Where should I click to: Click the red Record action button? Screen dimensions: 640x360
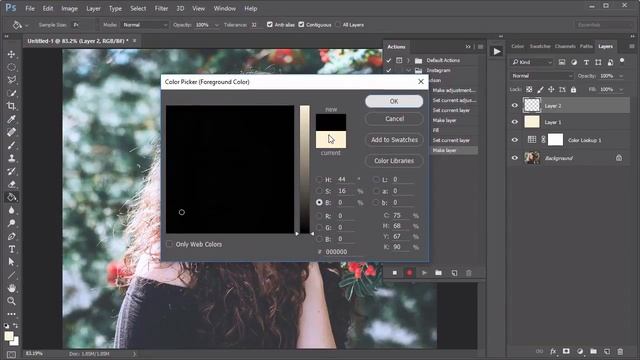409,273
